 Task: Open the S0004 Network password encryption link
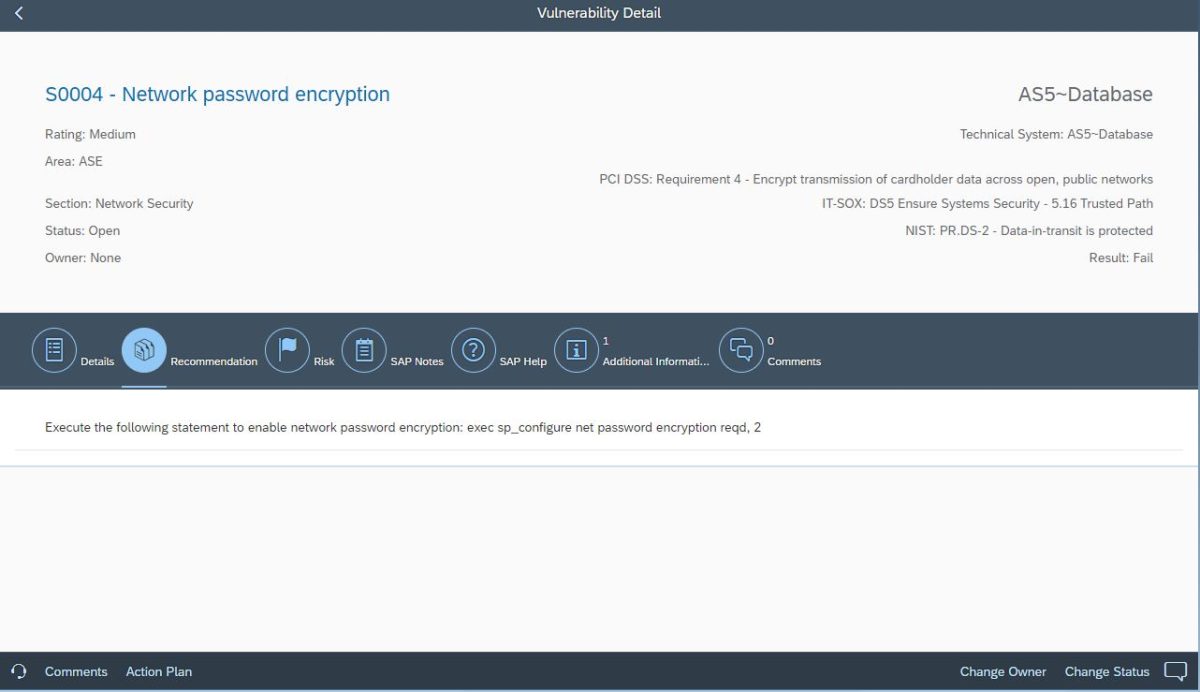pos(216,93)
